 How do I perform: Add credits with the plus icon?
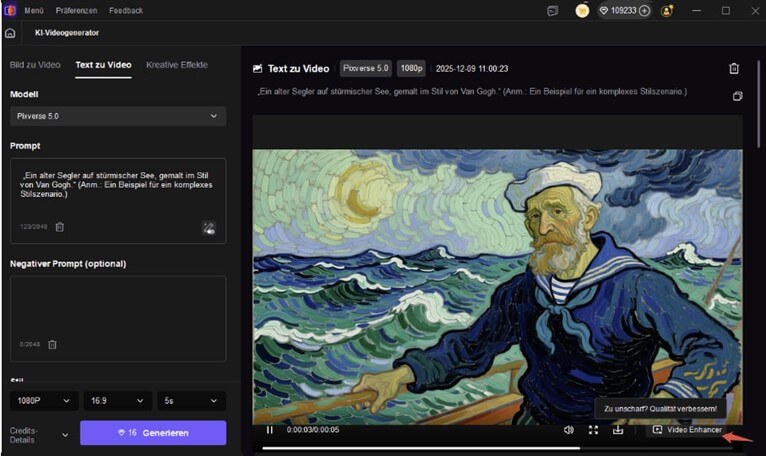[x=645, y=10]
